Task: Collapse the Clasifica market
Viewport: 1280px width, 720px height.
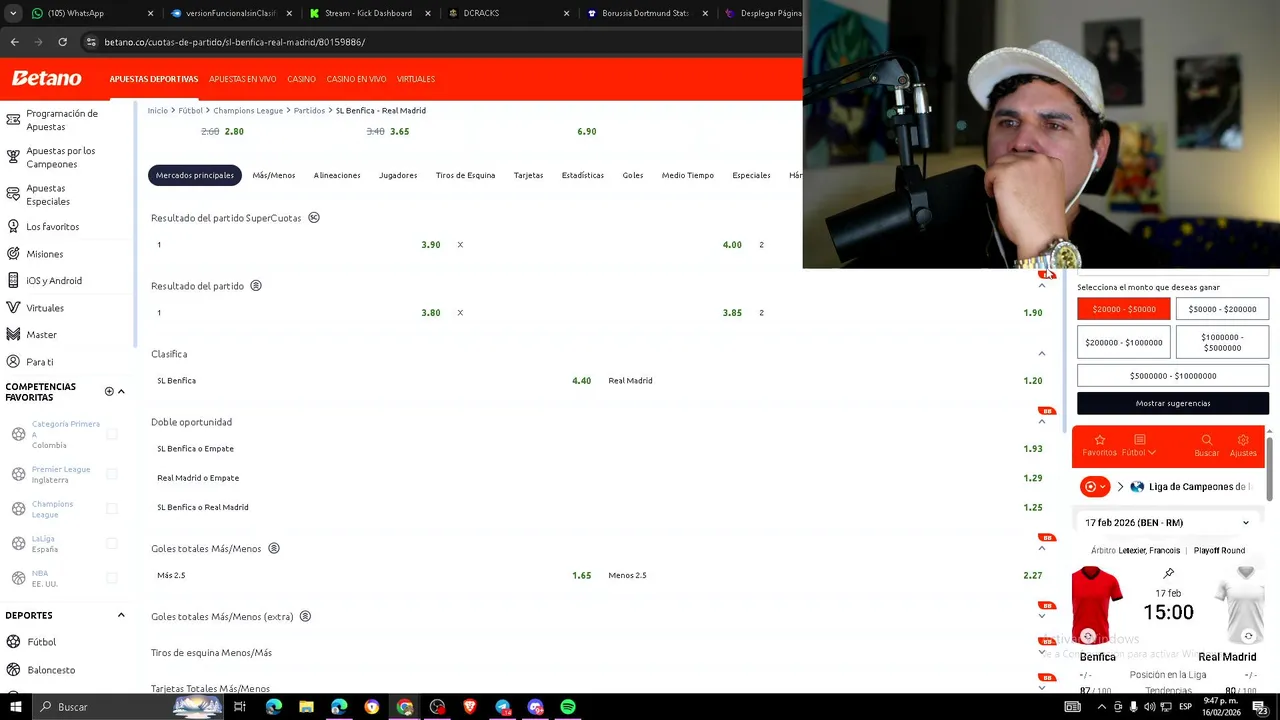Action: (1041, 354)
